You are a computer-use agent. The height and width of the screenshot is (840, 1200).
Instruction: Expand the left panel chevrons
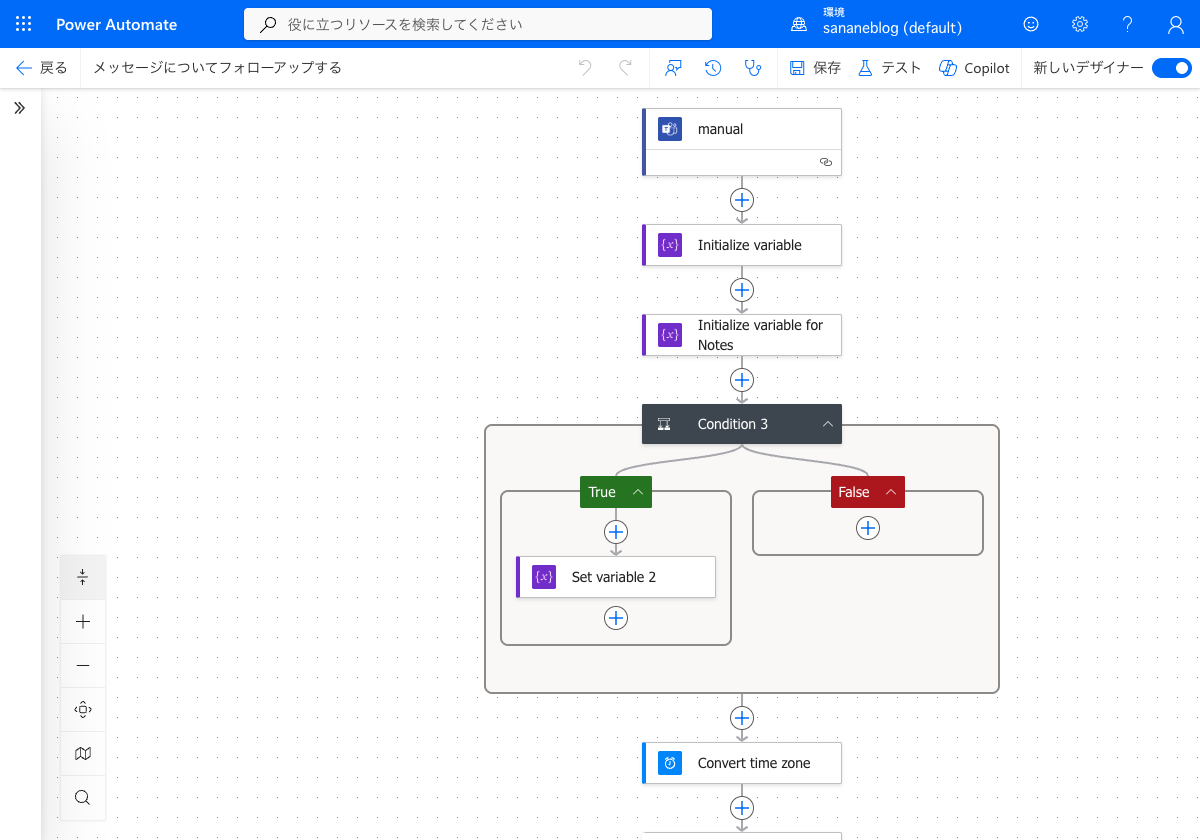[19, 108]
